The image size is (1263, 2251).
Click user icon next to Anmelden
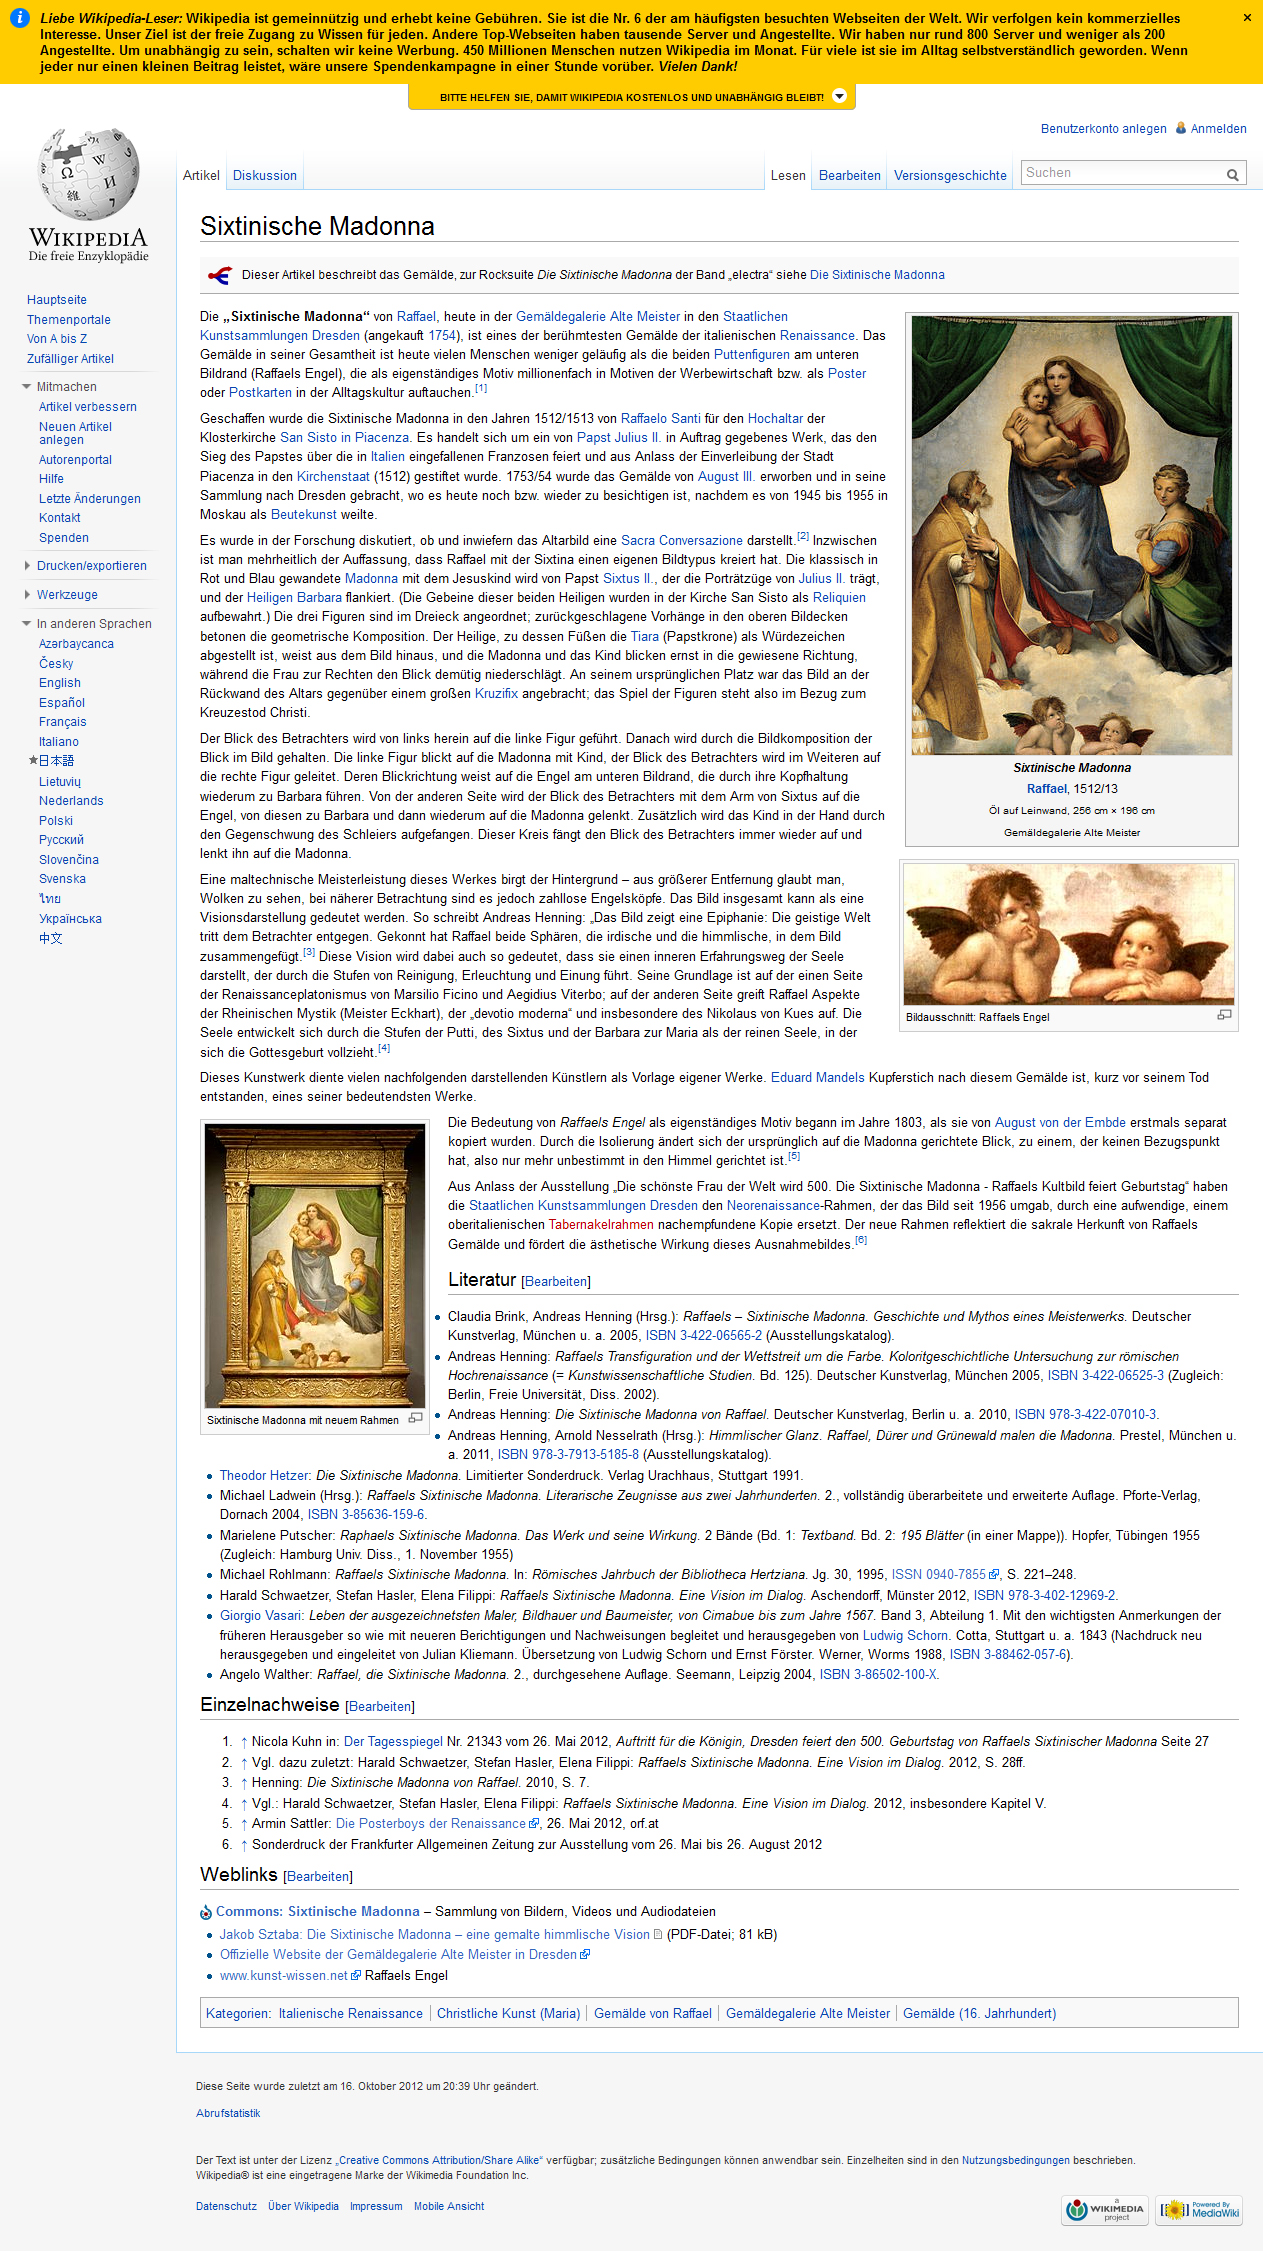click(x=1181, y=128)
